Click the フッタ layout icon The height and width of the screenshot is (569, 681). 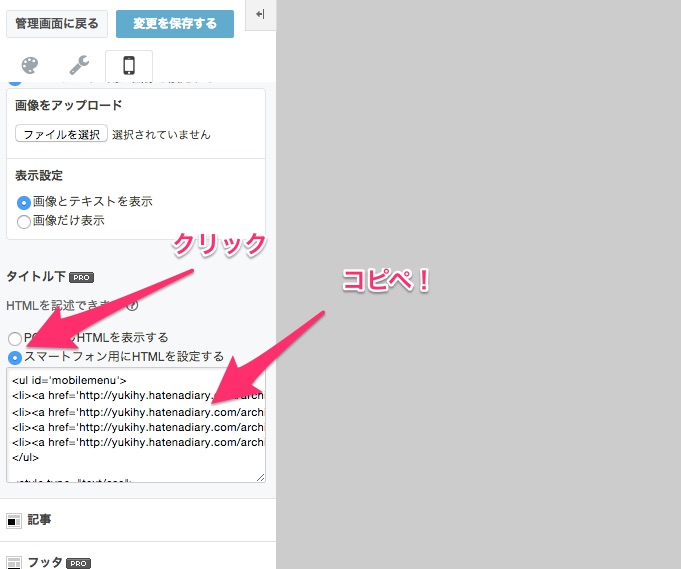coord(14,563)
